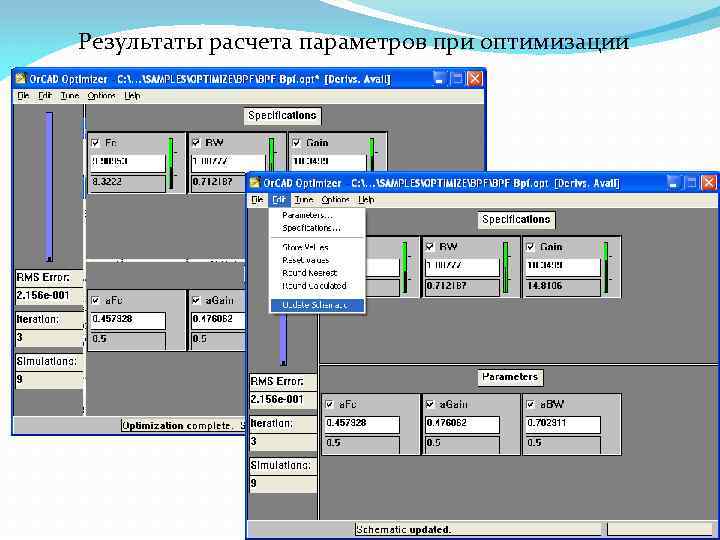Open Help menu in front Optimizer window

366,200
